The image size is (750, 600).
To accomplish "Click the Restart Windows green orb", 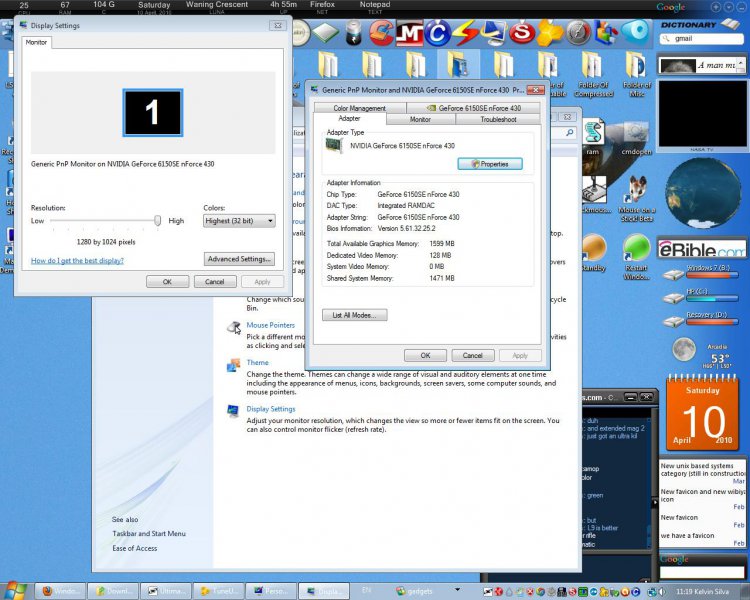I will 636,256.
